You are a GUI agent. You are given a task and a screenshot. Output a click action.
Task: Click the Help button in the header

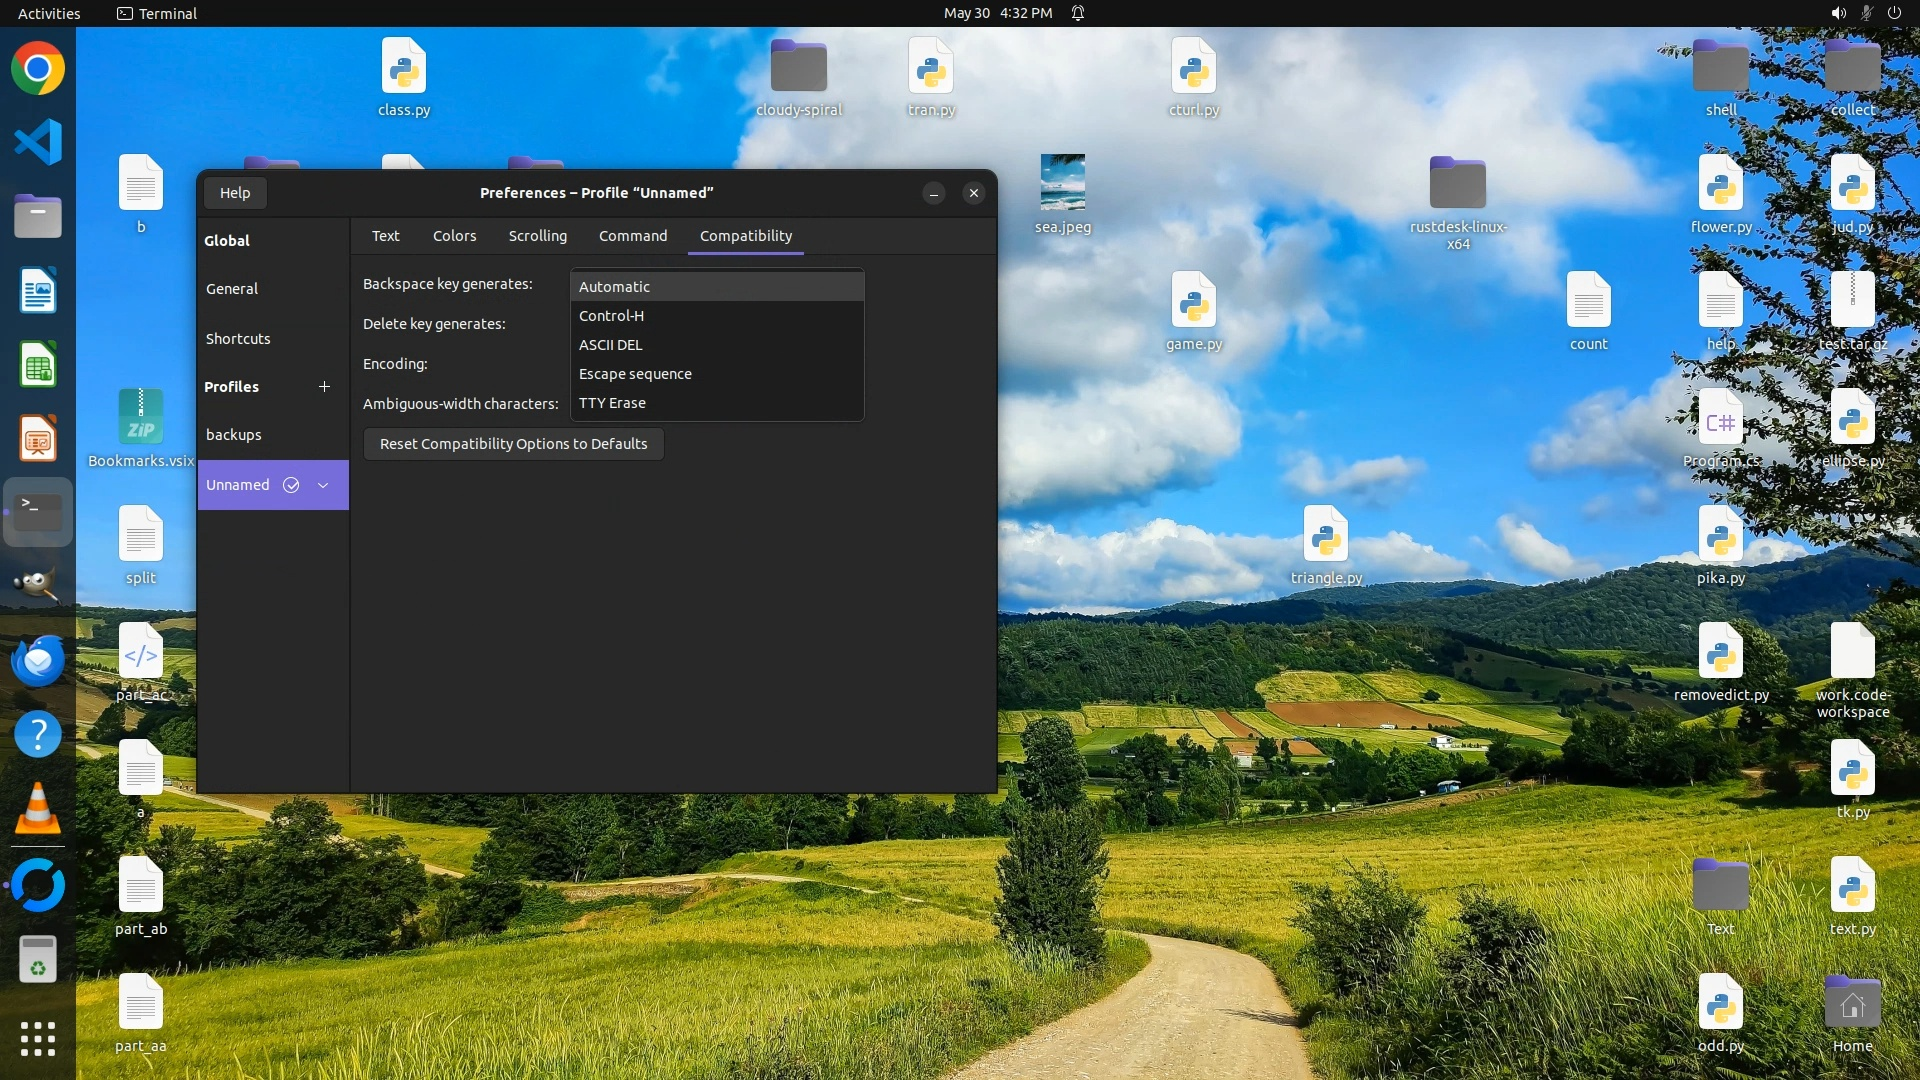coord(235,193)
